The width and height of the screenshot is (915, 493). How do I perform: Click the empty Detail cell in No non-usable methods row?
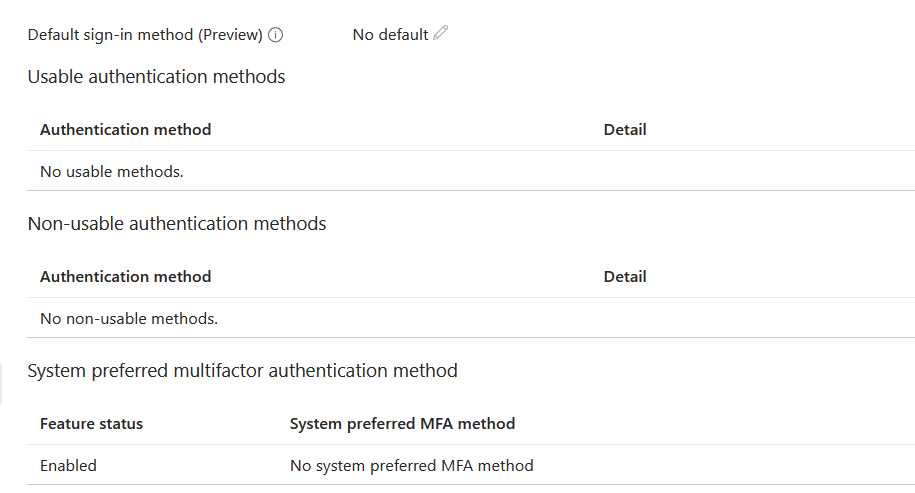click(x=753, y=318)
